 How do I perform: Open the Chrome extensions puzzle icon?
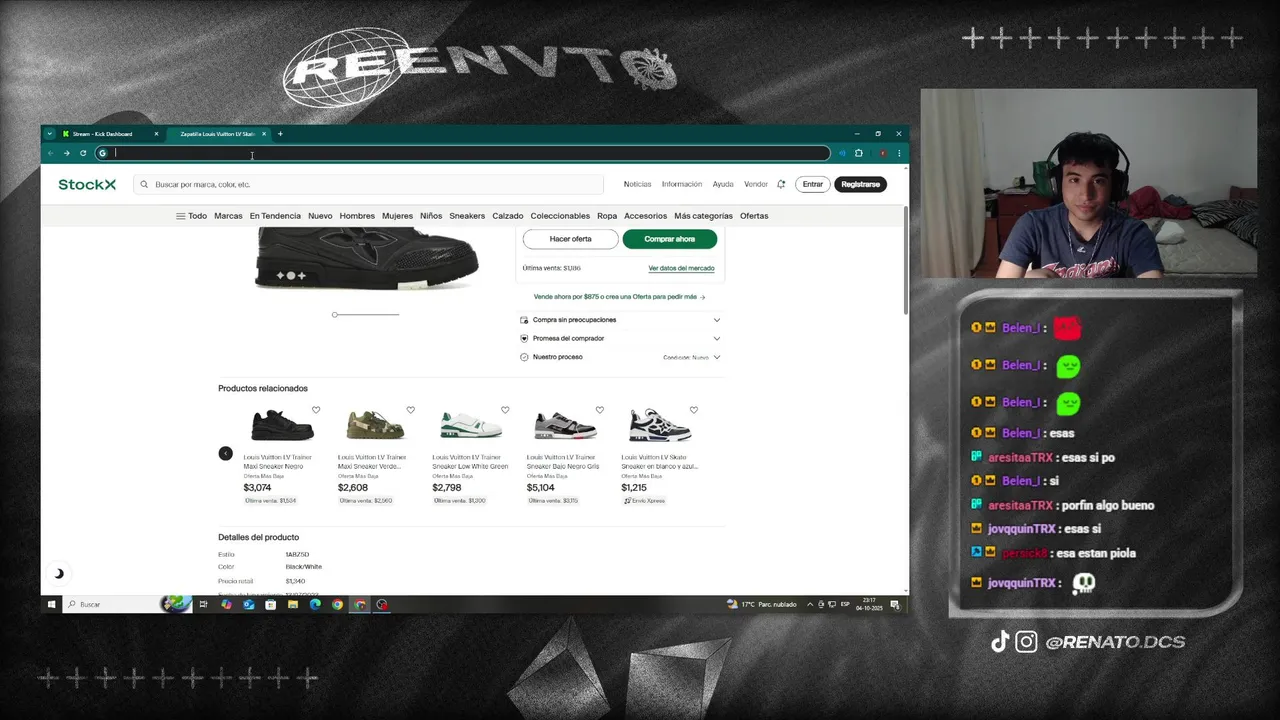pyautogui.click(x=858, y=153)
